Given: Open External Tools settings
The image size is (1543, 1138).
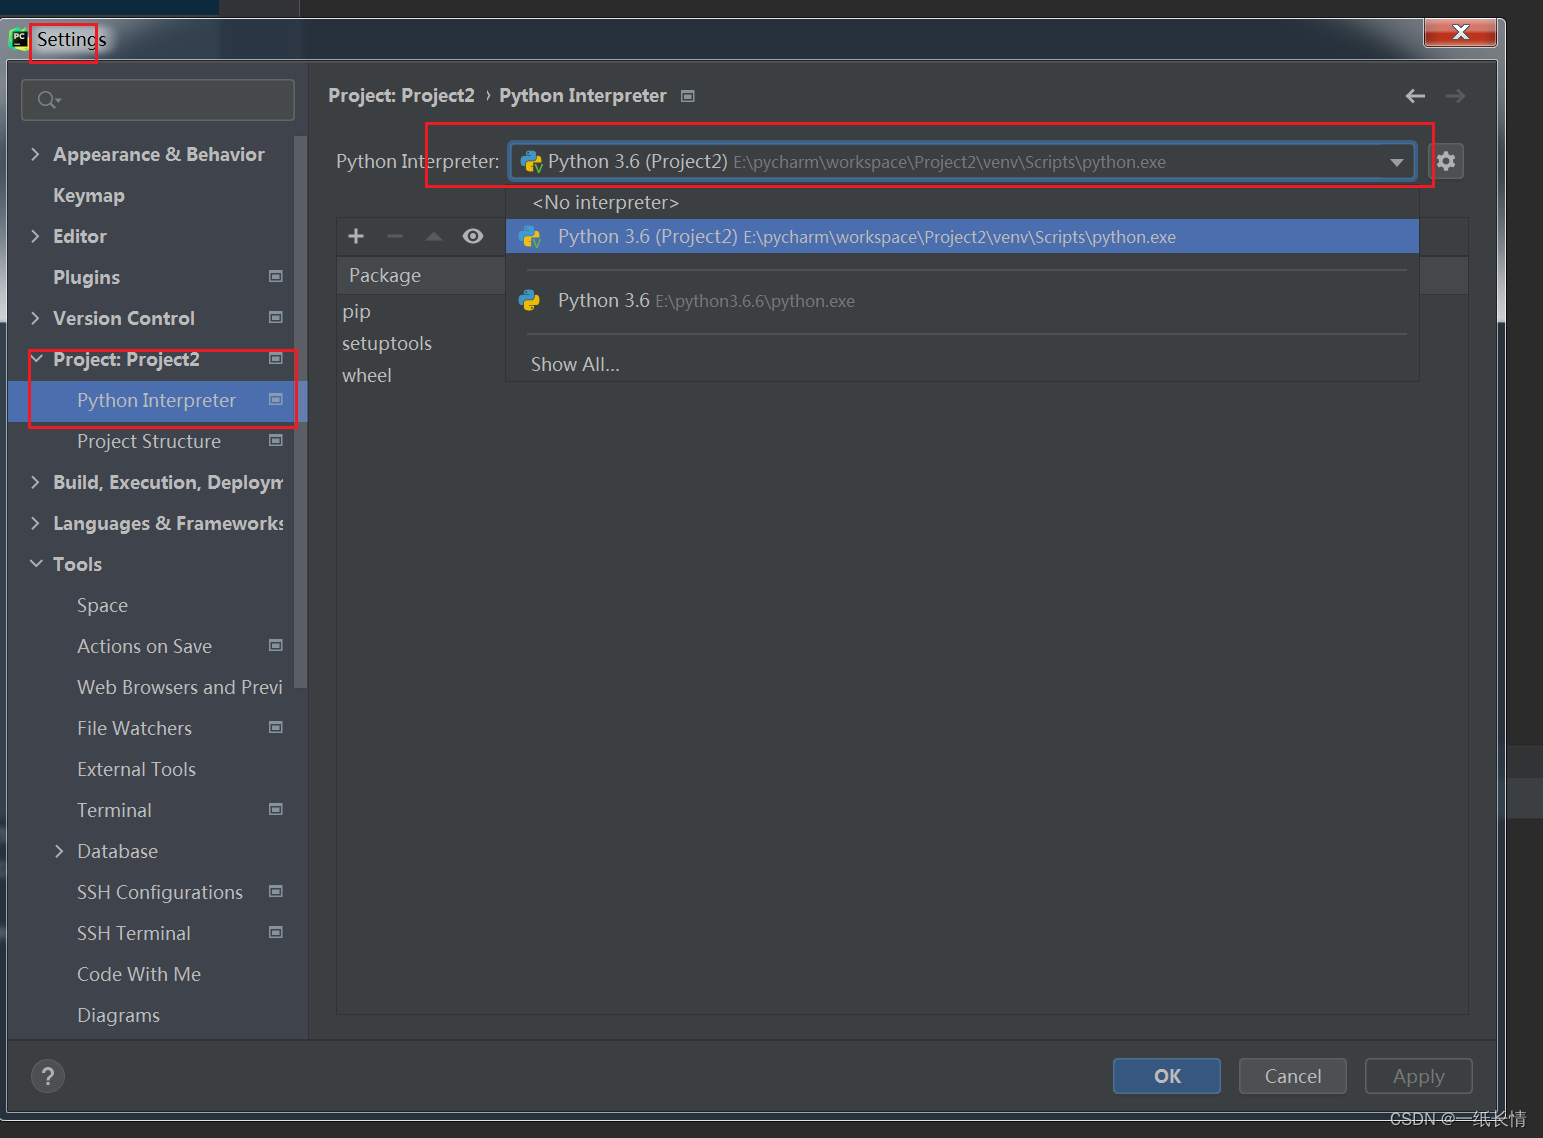Looking at the screenshot, I should (x=136, y=769).
